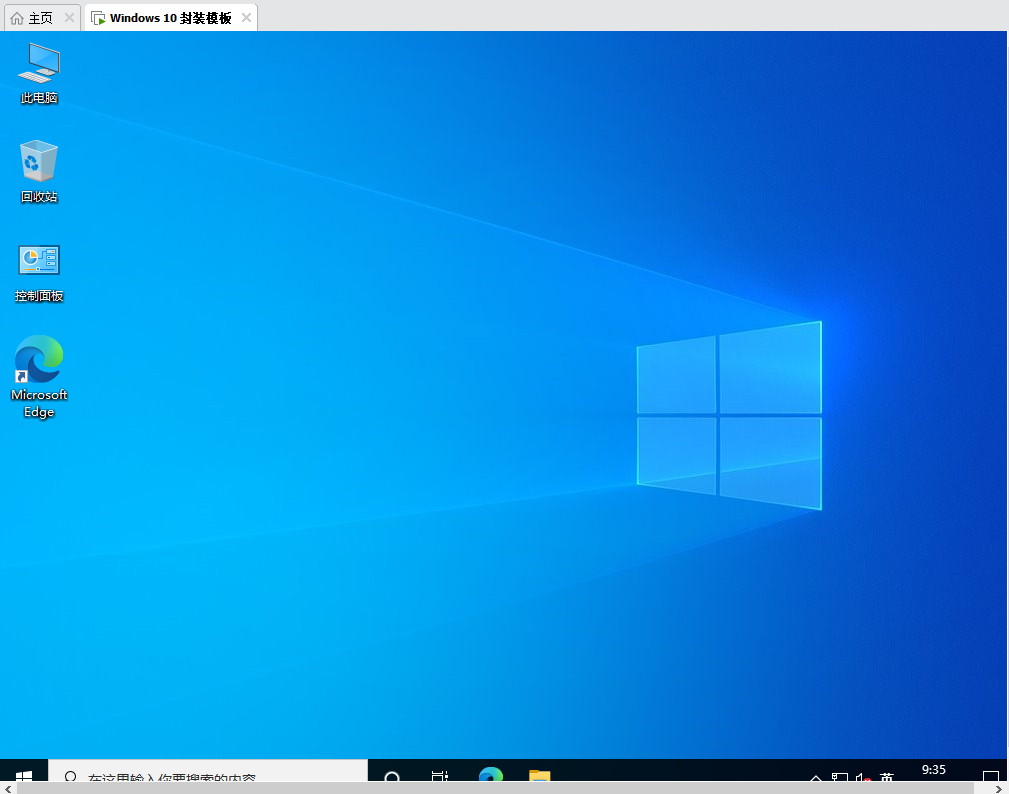Open the clock showing 9:35

(x=934, y=770)
